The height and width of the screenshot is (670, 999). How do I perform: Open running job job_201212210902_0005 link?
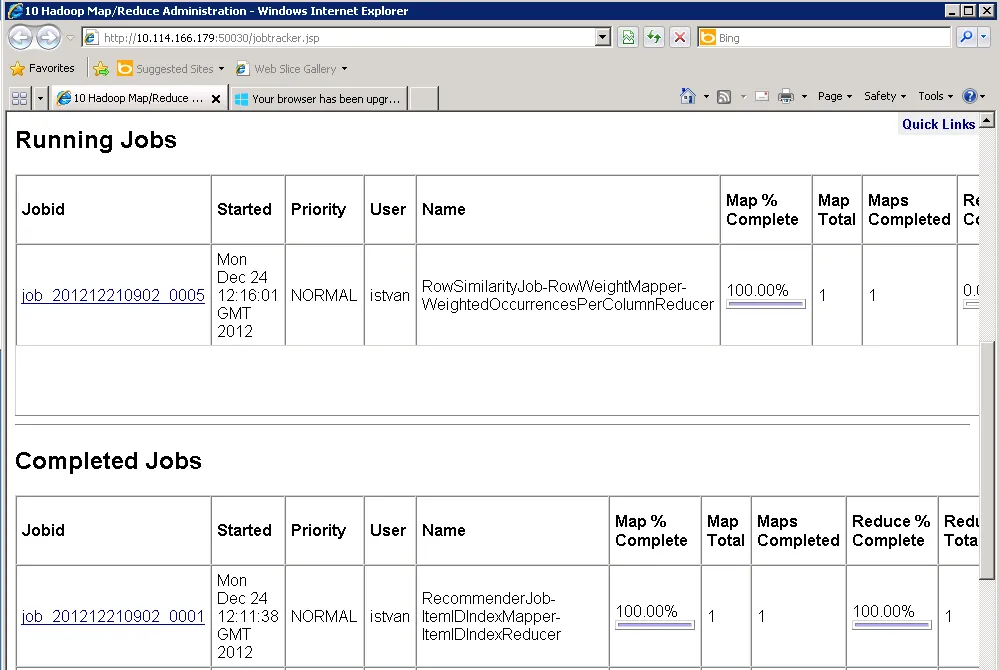113,296
